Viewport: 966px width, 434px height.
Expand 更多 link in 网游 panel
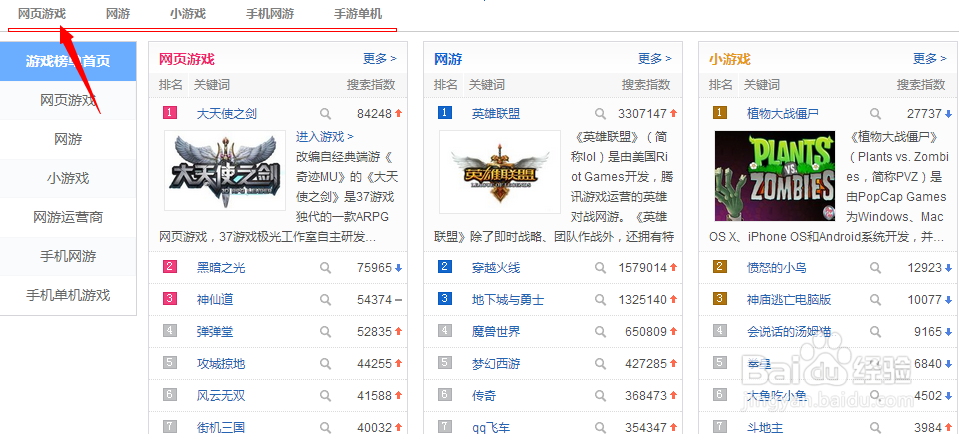(654, 59)
